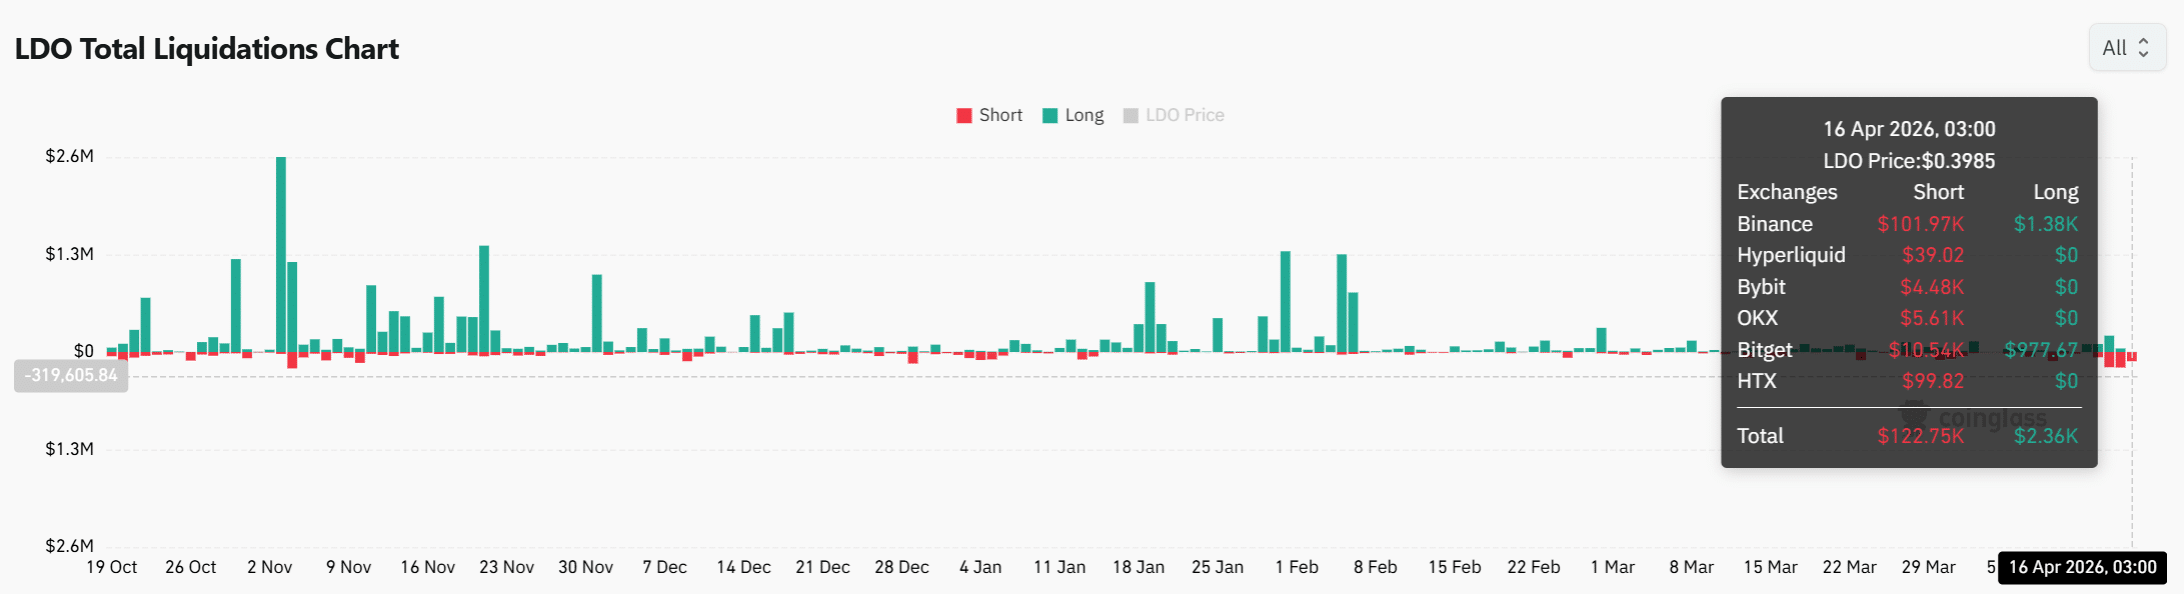Viewport: 2184px width, 594px height.
Task: Click the LDO Total Liquidations Chart title
Action: pos(207,49)
